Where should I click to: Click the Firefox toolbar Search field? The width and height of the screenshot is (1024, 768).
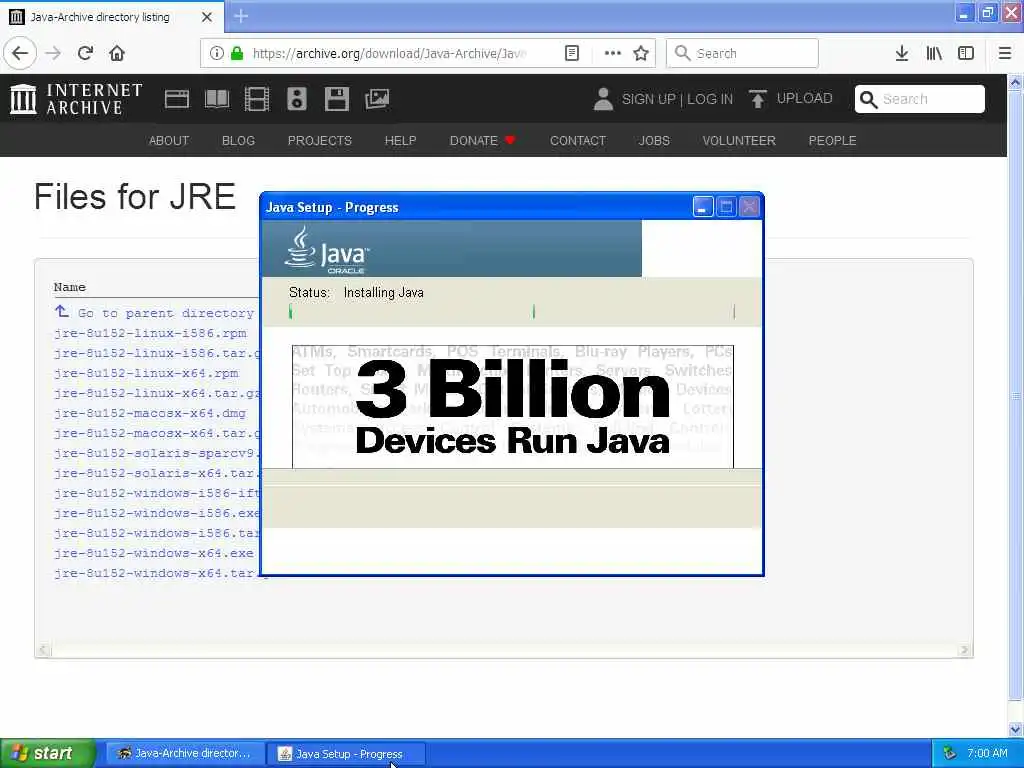coord(742,53)
